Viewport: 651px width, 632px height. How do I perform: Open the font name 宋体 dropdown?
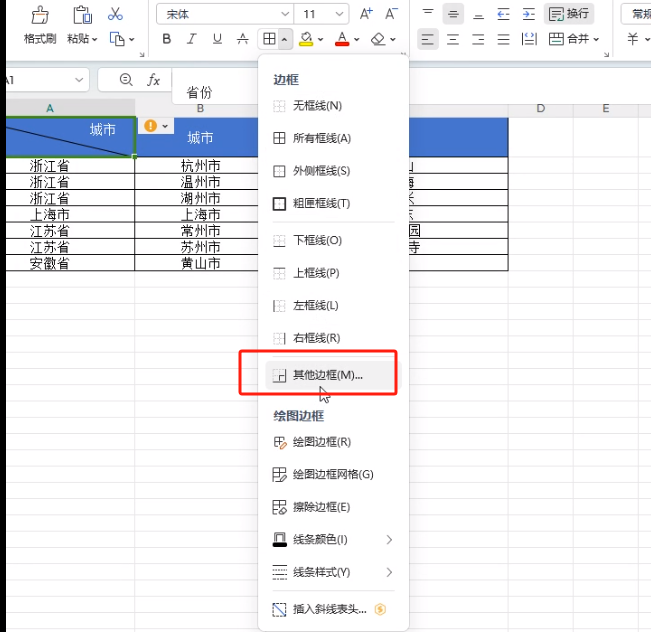point(285,14)
